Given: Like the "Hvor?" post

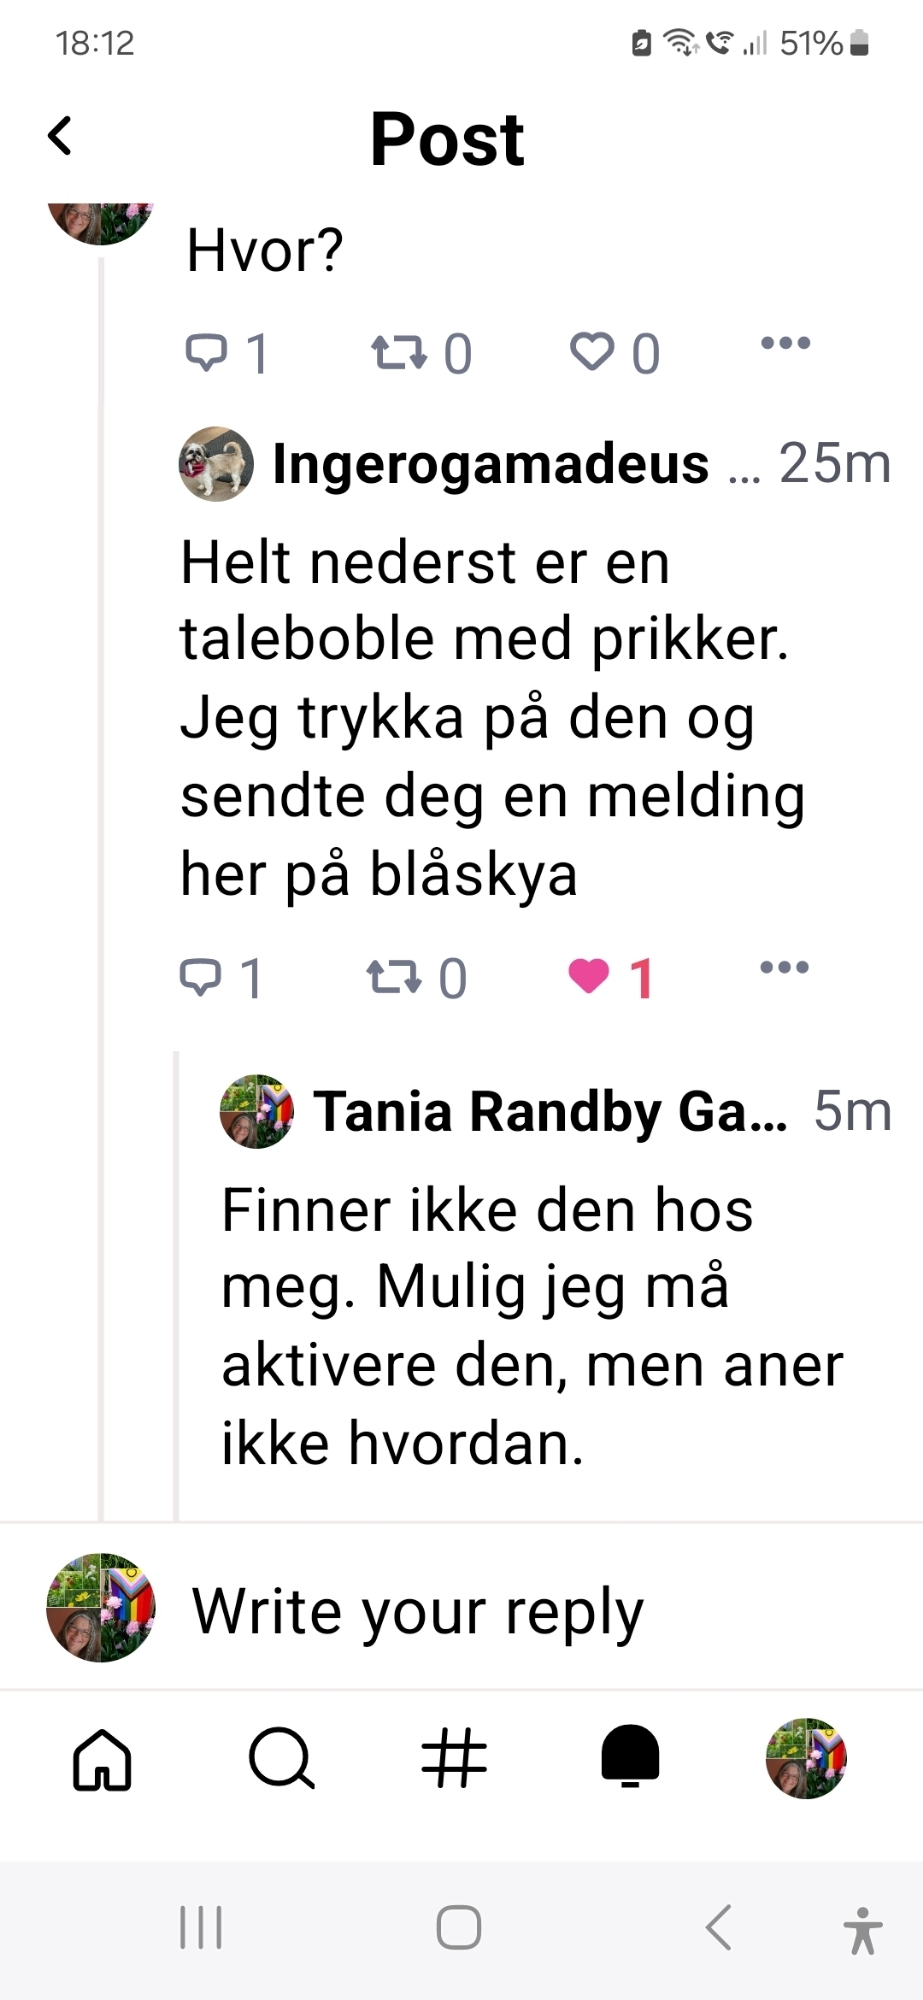Looking at the screenshot, I should tap(592, 352).
